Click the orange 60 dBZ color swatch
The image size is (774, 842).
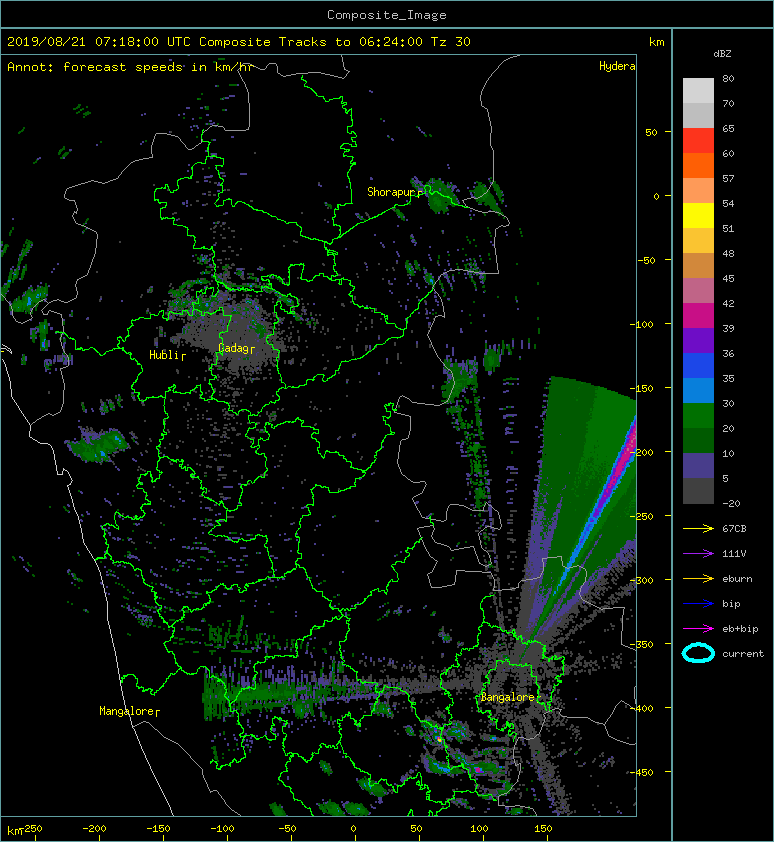click(698, 165)
